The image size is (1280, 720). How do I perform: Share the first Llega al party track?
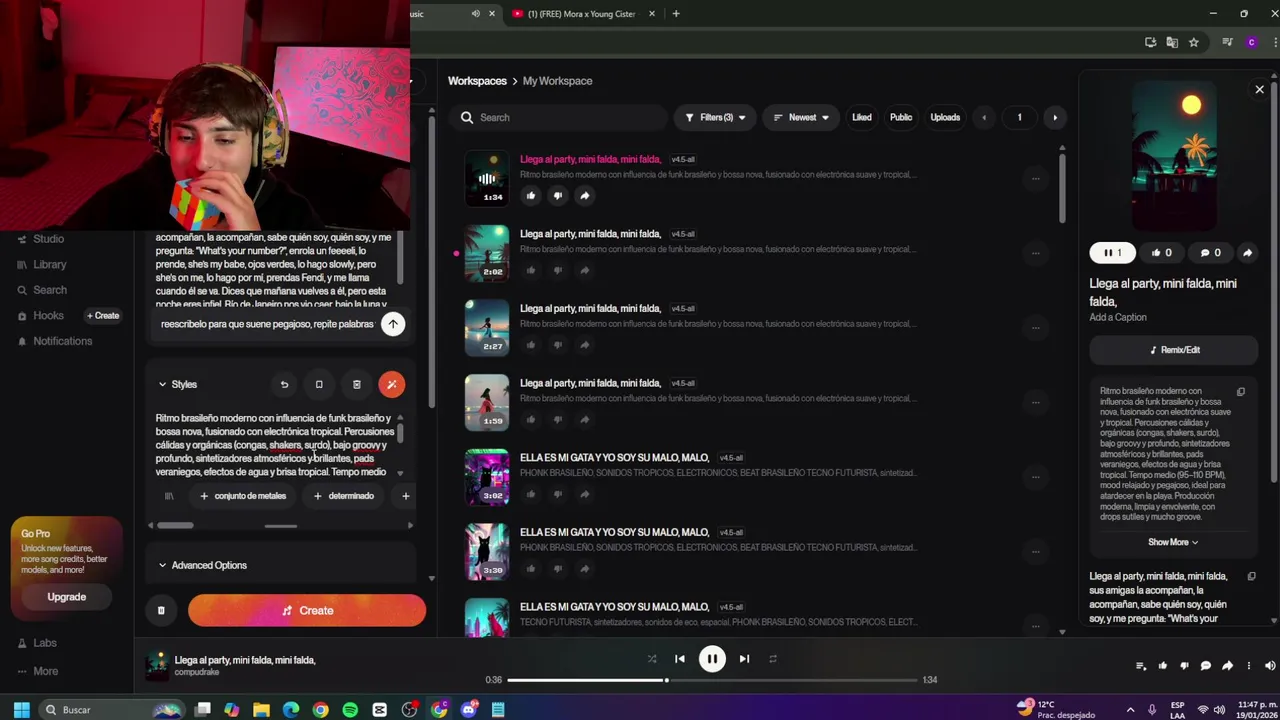click(585, 195)
